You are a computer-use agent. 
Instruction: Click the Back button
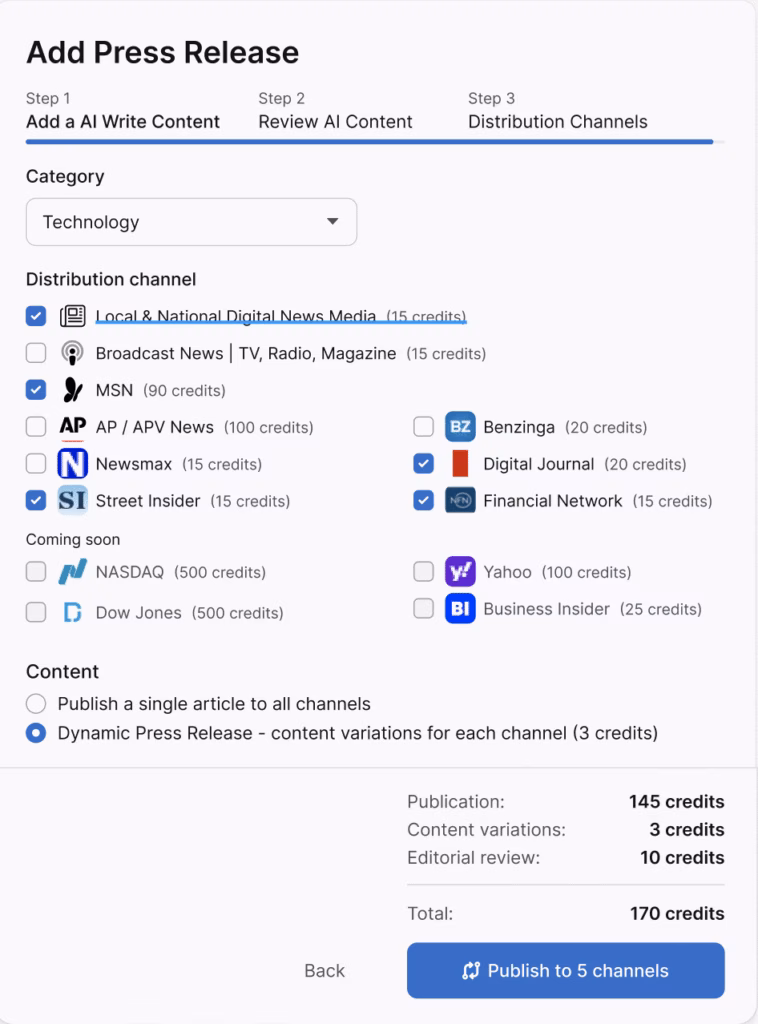pos(322,970)
